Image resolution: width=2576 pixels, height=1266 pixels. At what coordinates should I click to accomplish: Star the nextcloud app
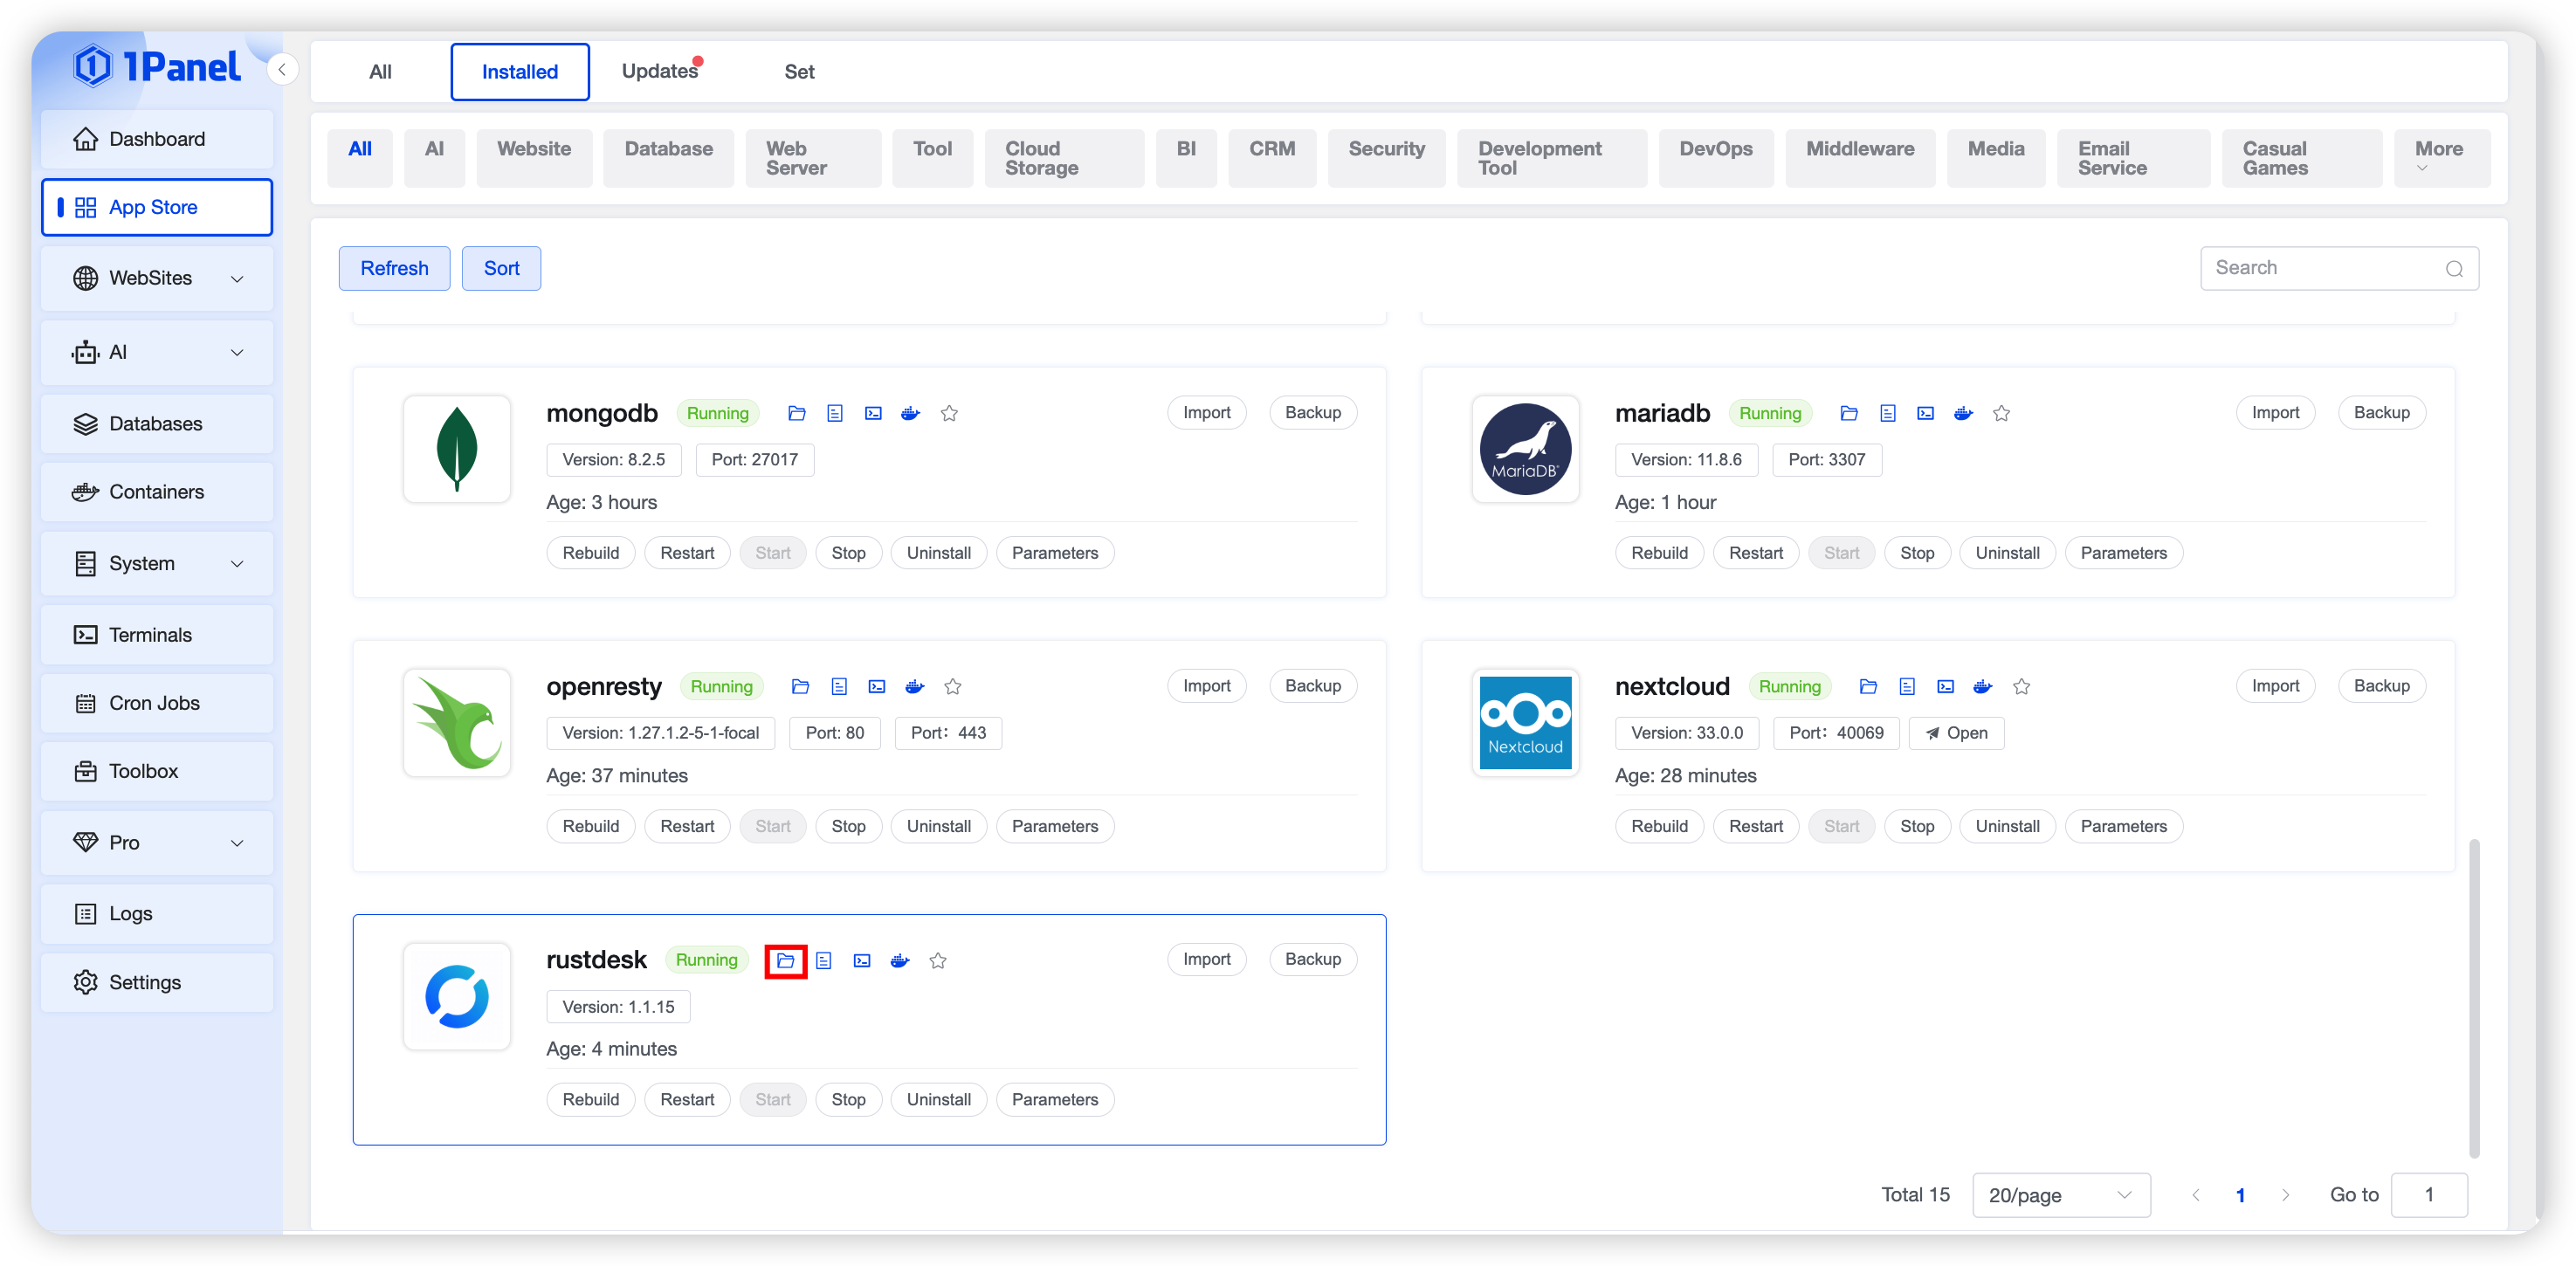click(x=2021, y=686)
